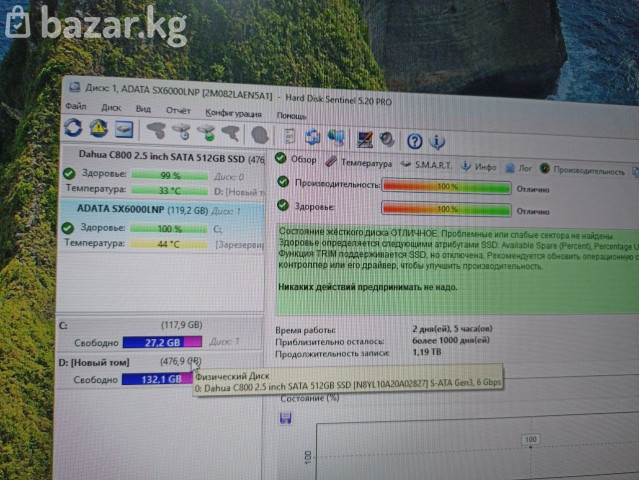Click the ADATA 44 °C temperature bar
This screenshot has height=480, width=639.
click(168, 243)
